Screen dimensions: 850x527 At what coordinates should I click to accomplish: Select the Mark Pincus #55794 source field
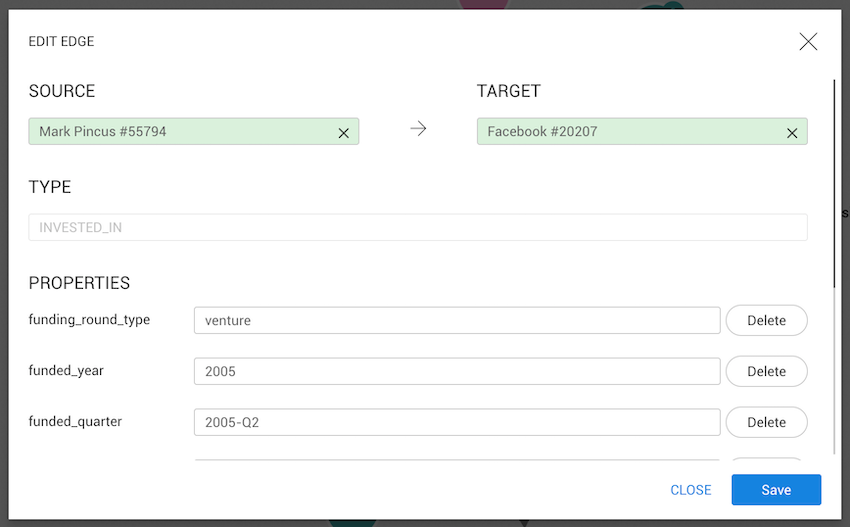click(x=180, y=131)
